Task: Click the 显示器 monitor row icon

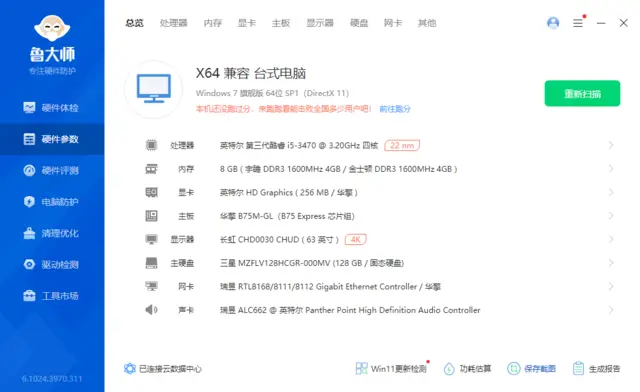Action: tap(151, 239)
